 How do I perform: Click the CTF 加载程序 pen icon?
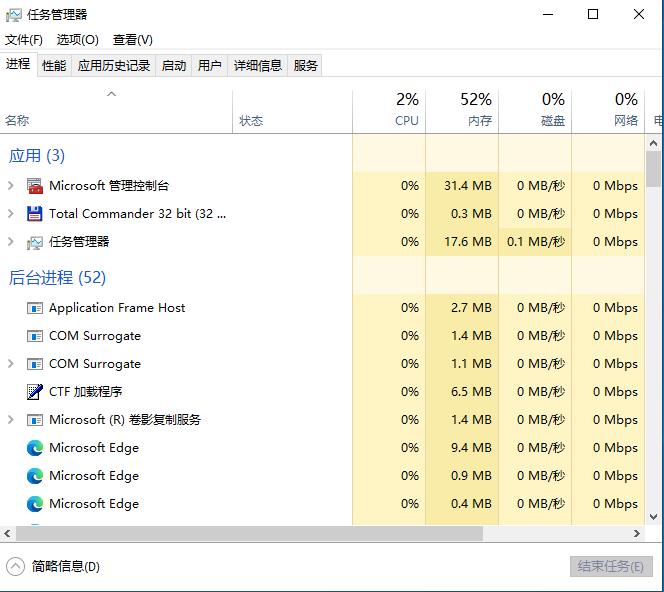35,392
